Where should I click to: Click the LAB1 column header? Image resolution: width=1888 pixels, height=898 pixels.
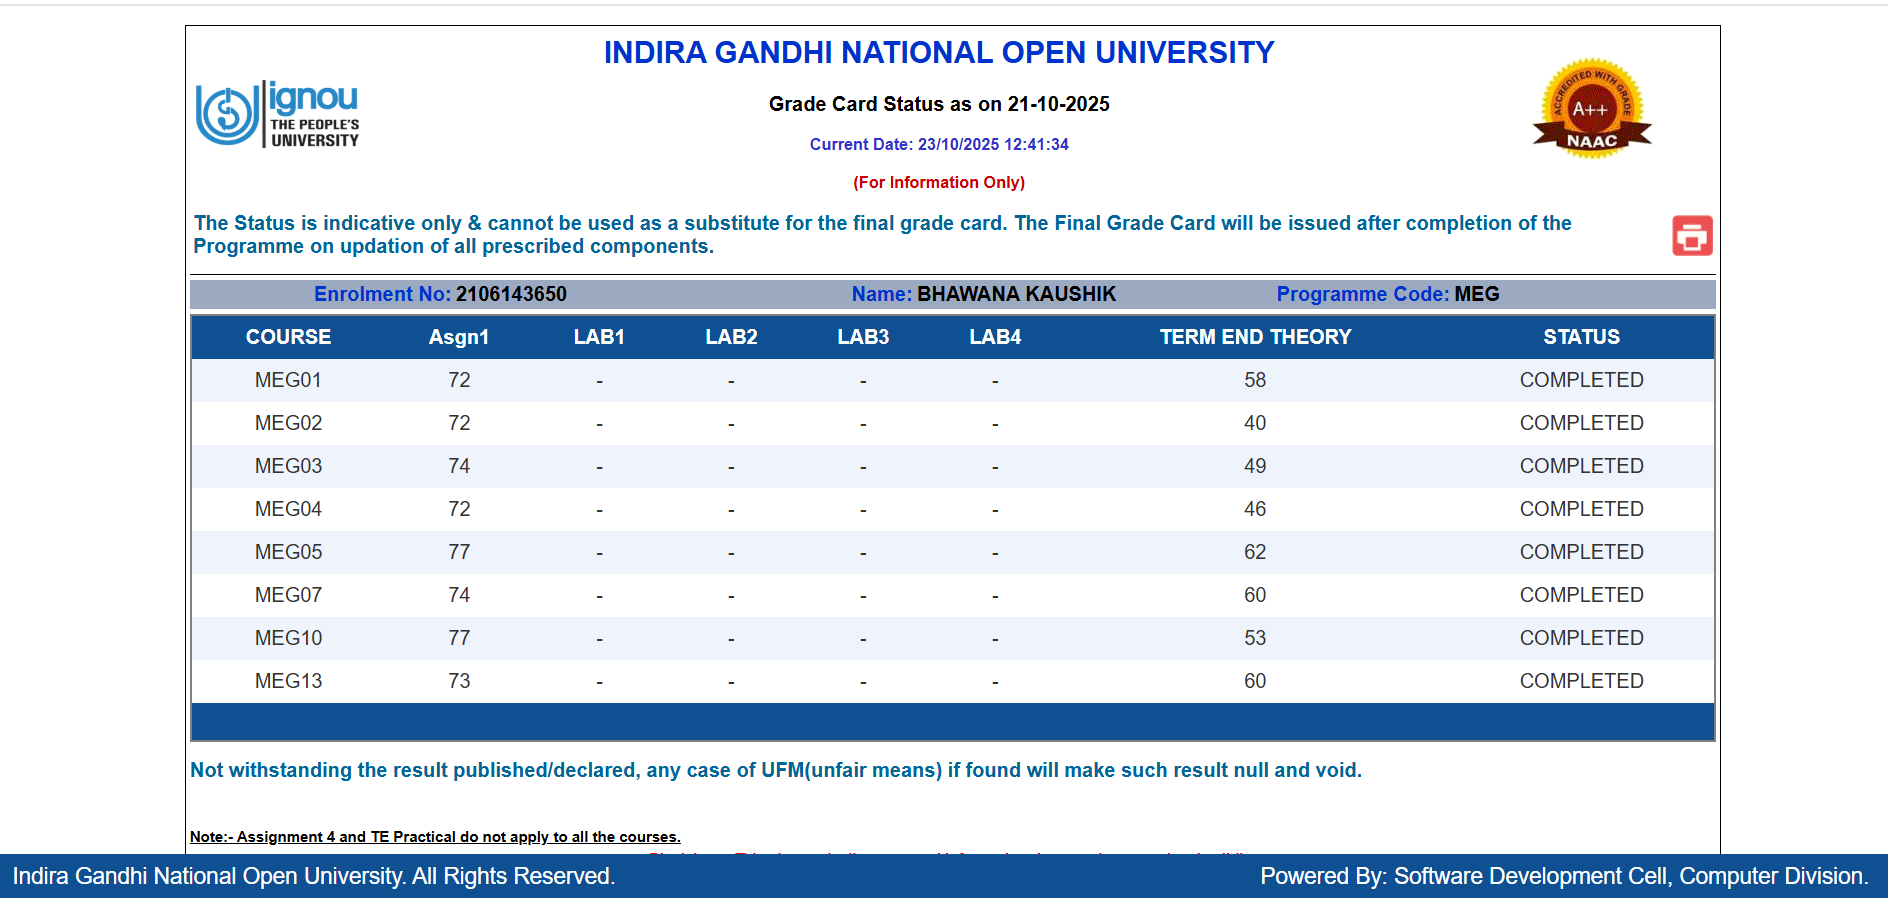[x=599, y=337]
